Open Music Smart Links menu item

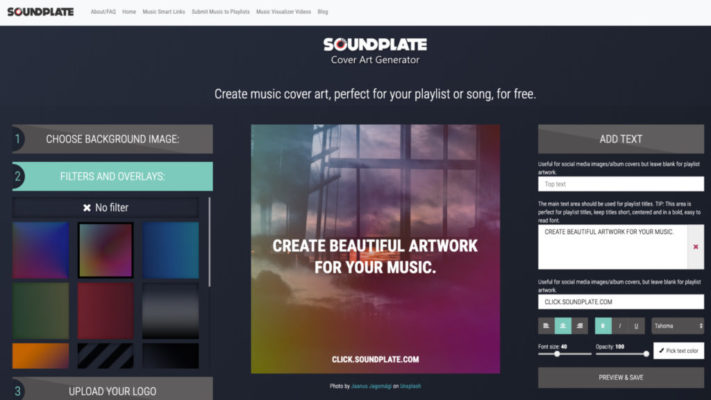164,12
